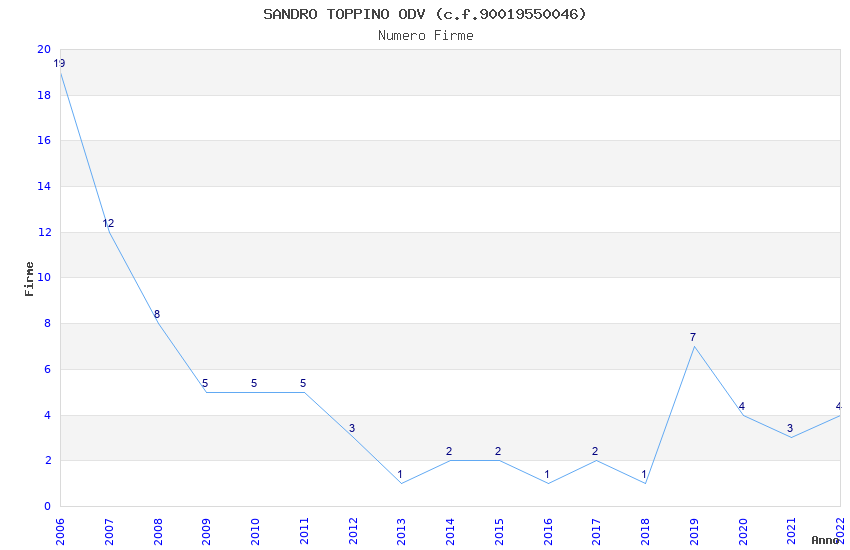Viewport: 850px width, 550px height.
Task: Select the year 2018 axis label
Action: pos(645,531)
